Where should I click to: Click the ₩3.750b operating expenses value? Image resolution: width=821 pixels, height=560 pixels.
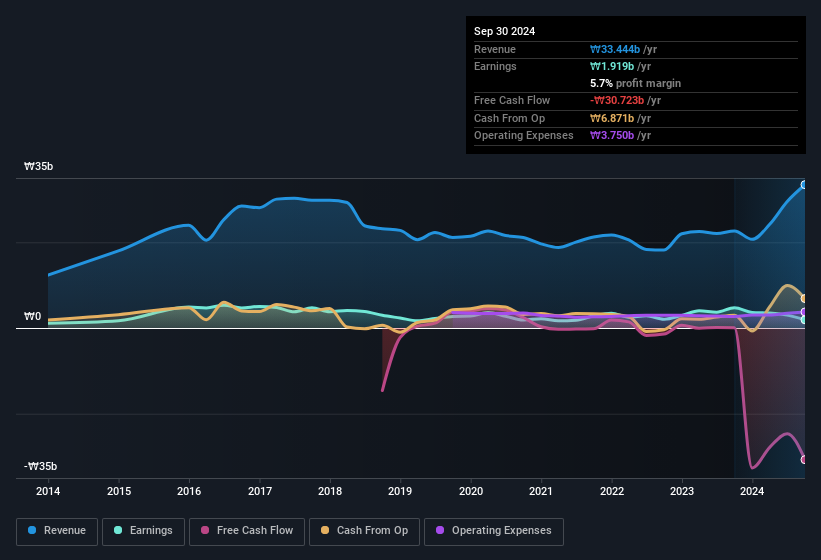(x=612, y=136)
